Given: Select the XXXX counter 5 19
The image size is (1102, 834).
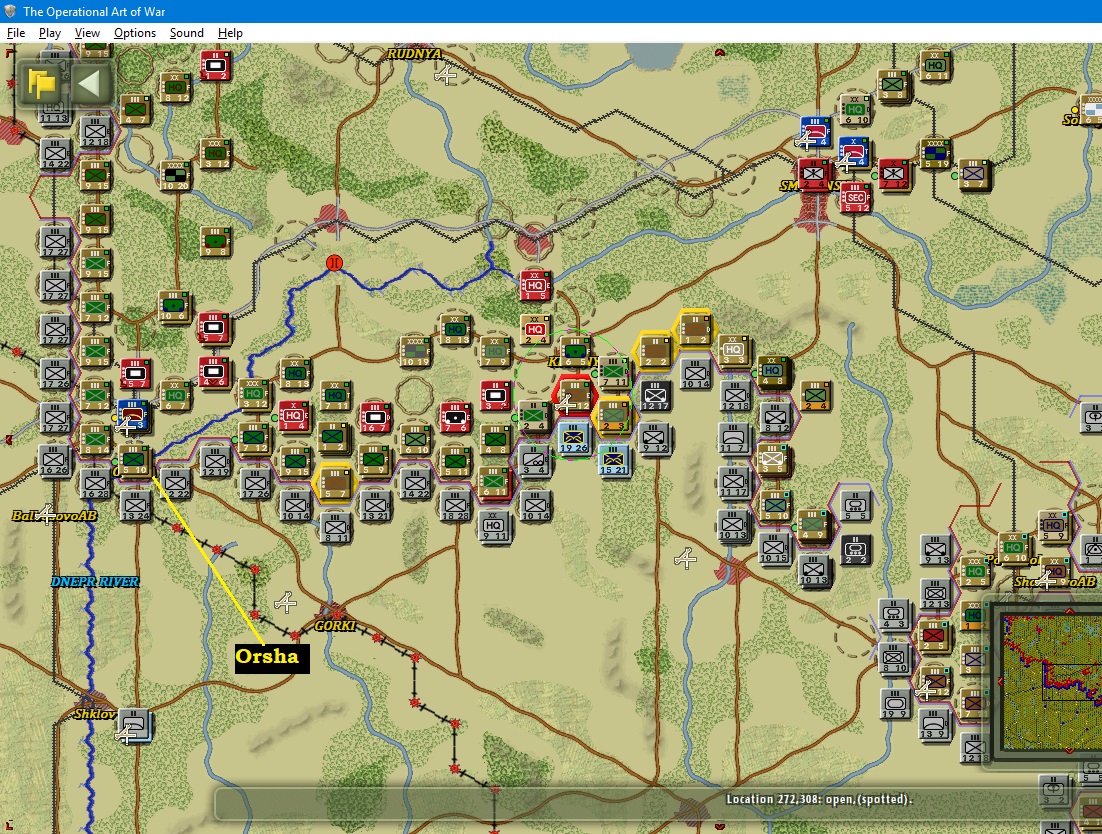Looking at the screenshot, I should [935, 154].
